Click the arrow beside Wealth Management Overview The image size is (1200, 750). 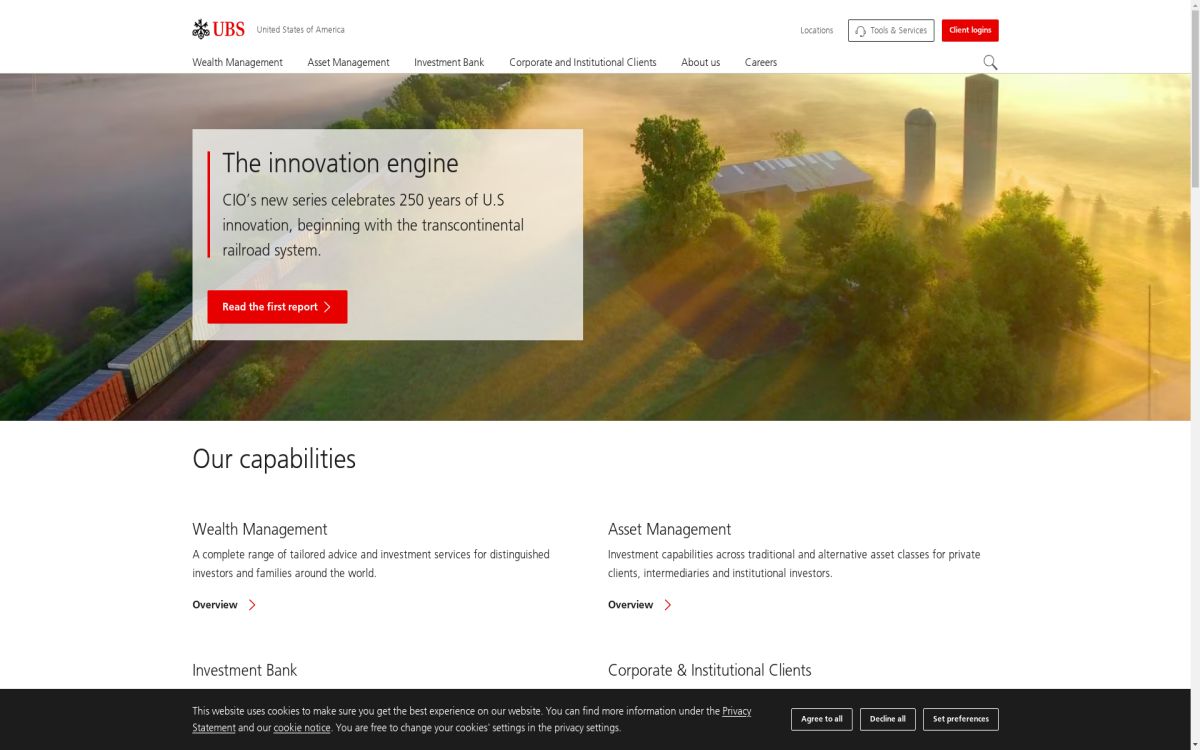click(x=253, y=604)
